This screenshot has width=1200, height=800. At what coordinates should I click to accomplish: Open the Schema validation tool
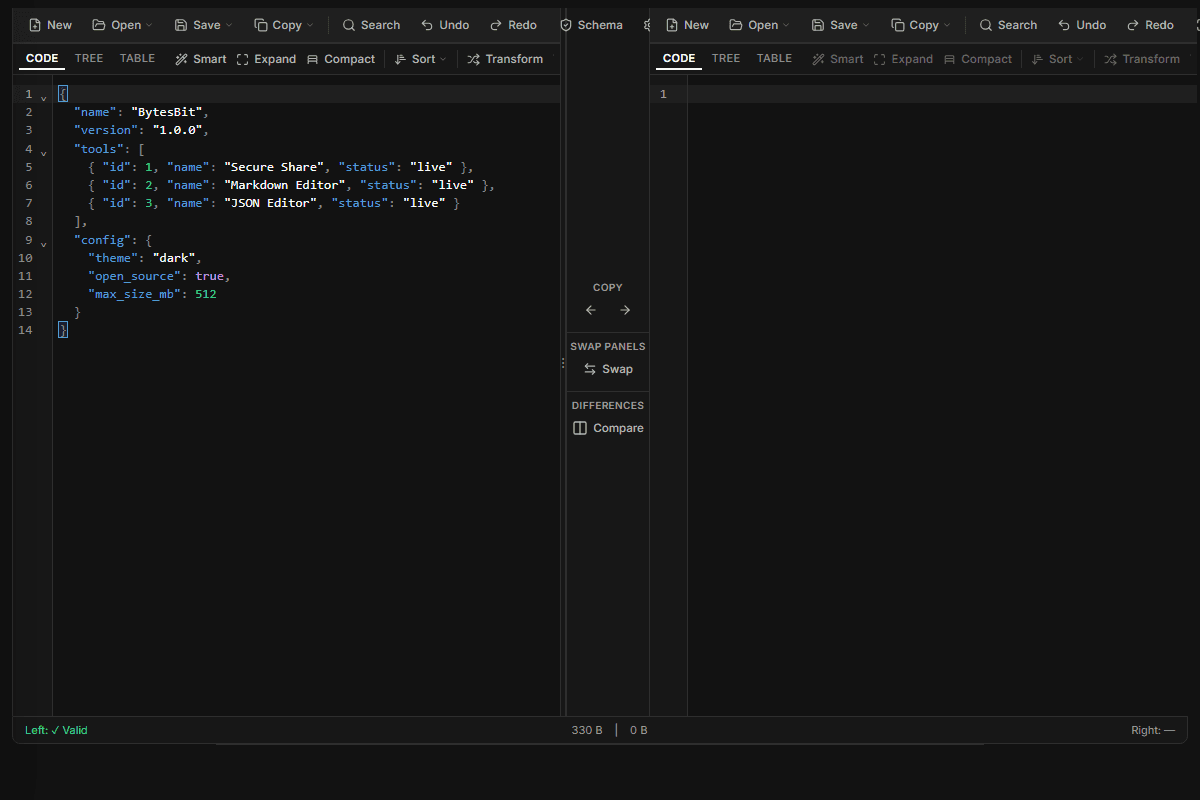click(591, 25)
